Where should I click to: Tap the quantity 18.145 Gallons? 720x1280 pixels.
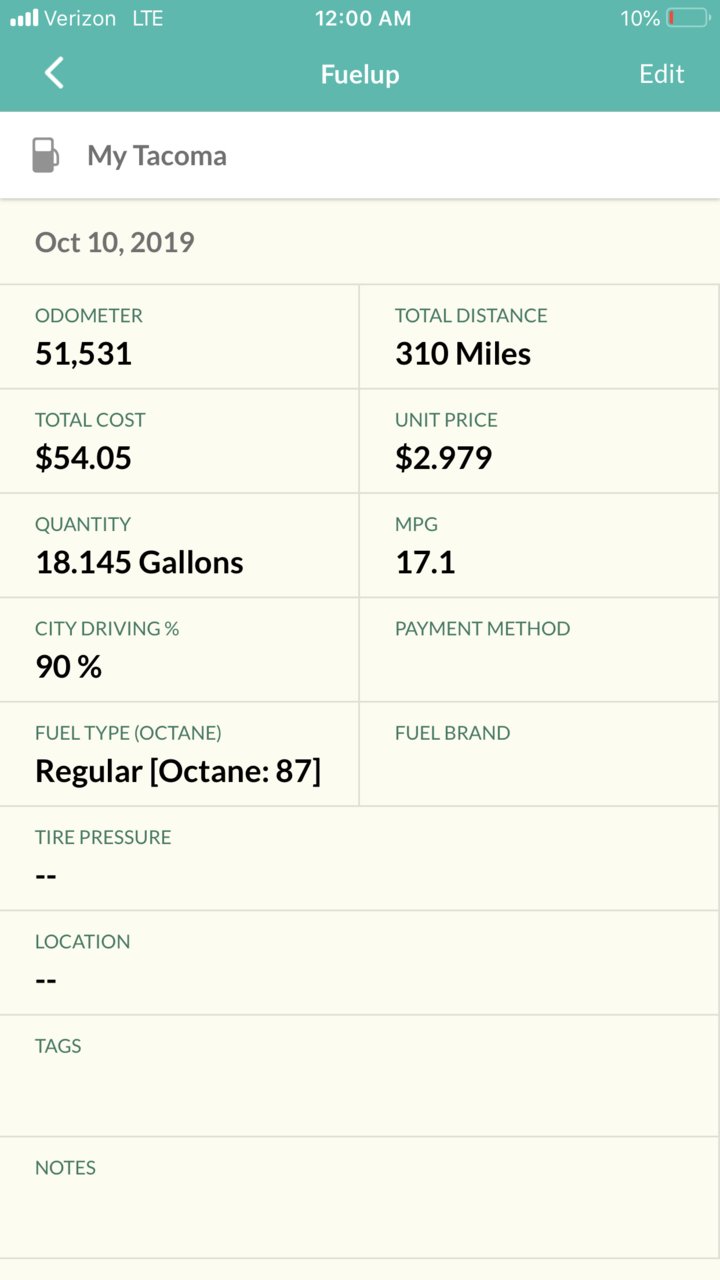click(140, 562)
